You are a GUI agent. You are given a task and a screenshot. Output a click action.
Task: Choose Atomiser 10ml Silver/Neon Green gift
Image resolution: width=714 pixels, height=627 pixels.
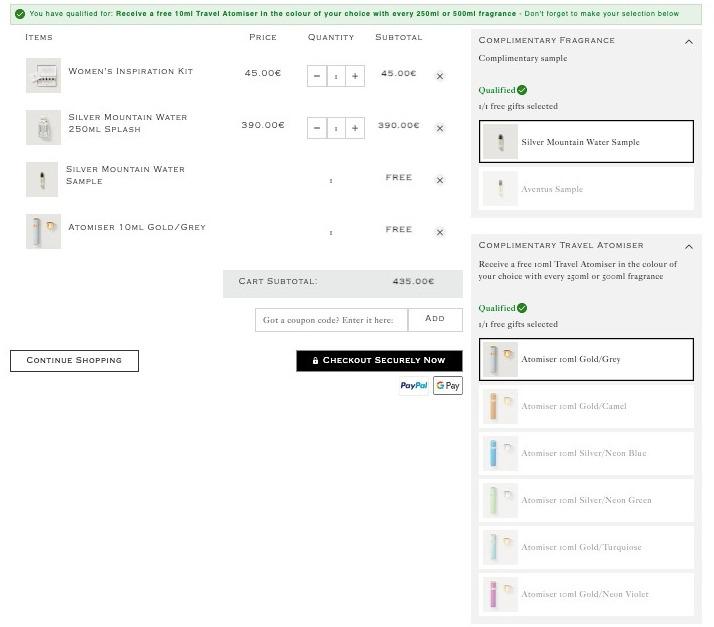coord(586,500)
